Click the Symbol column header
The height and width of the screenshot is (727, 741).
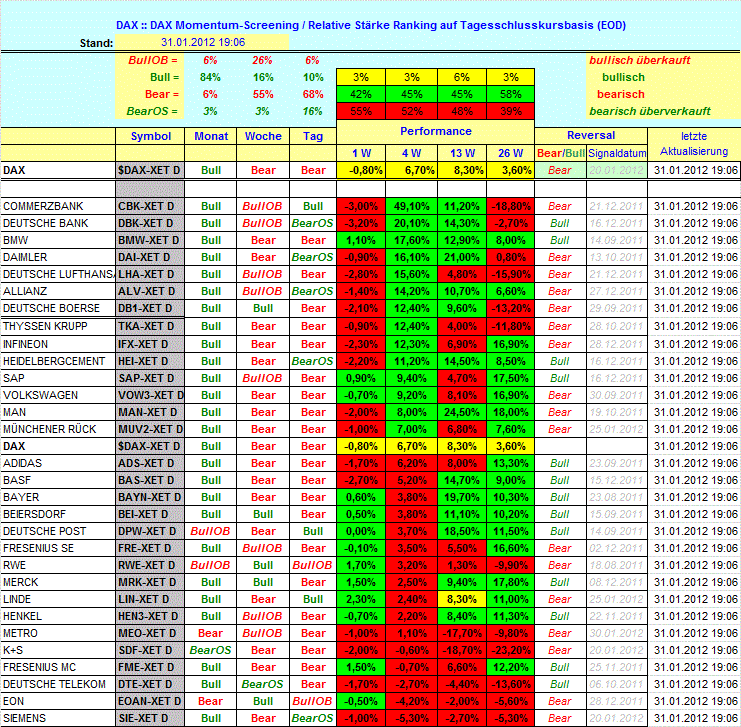150,136
